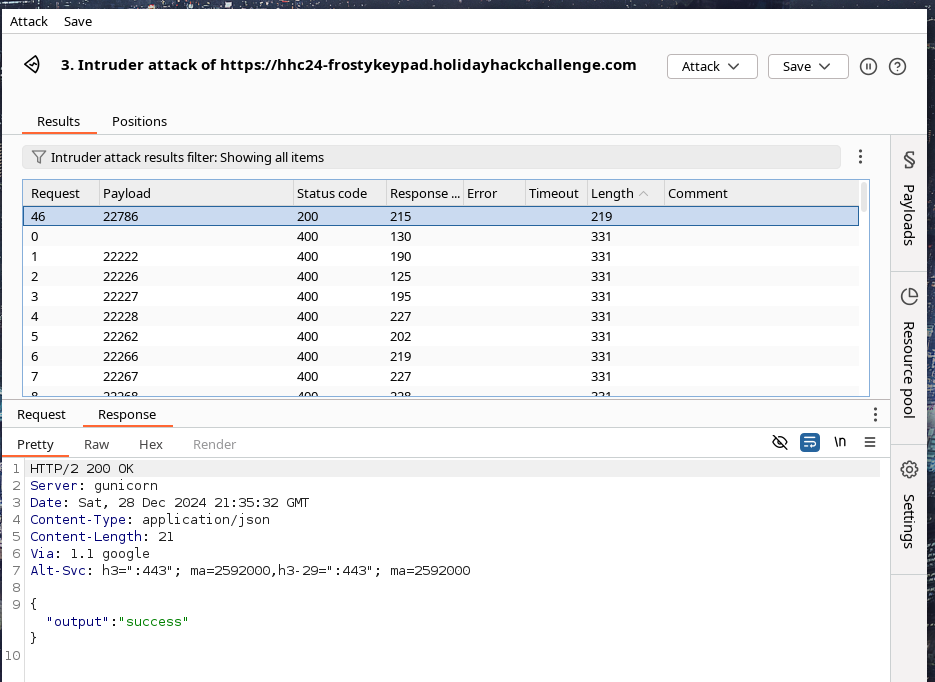This screenshot has height=682, width=935.
Task: Open the Save menu in menu bar
Action: 78,21
